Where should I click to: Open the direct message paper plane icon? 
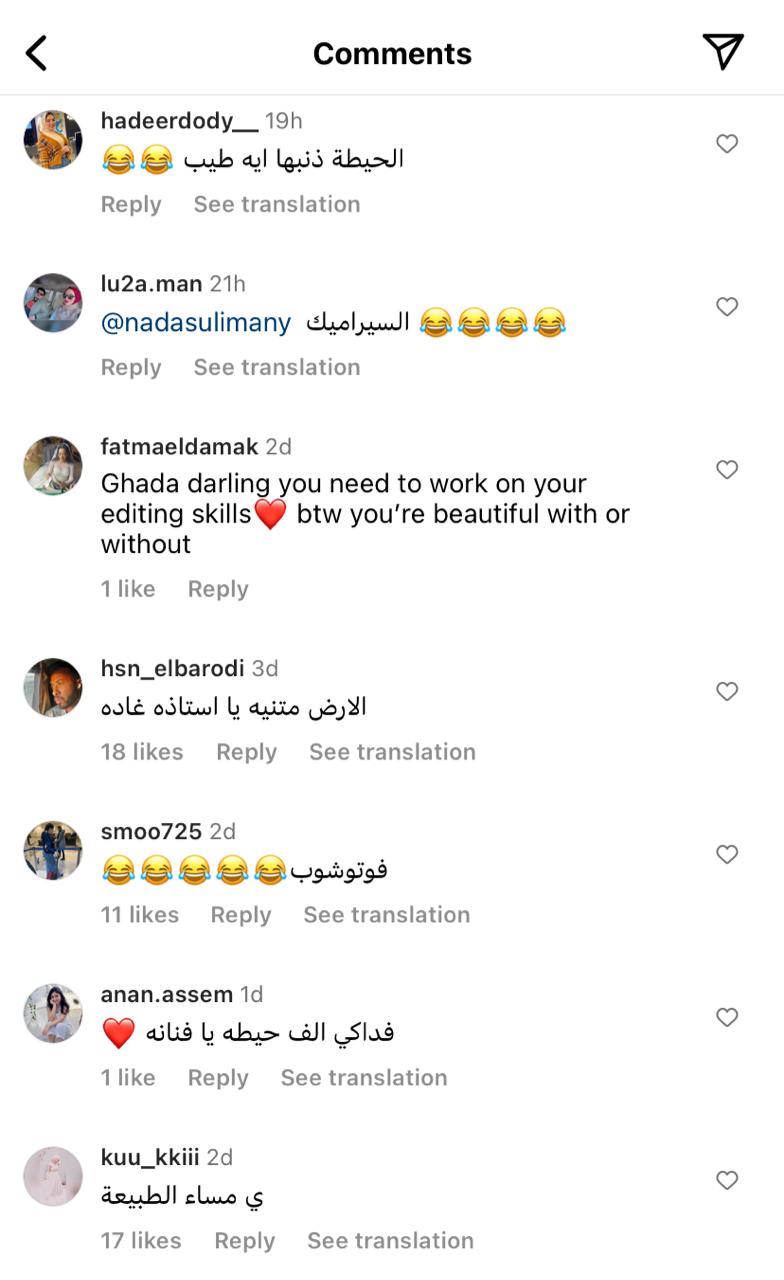click(x=722, y=52)
